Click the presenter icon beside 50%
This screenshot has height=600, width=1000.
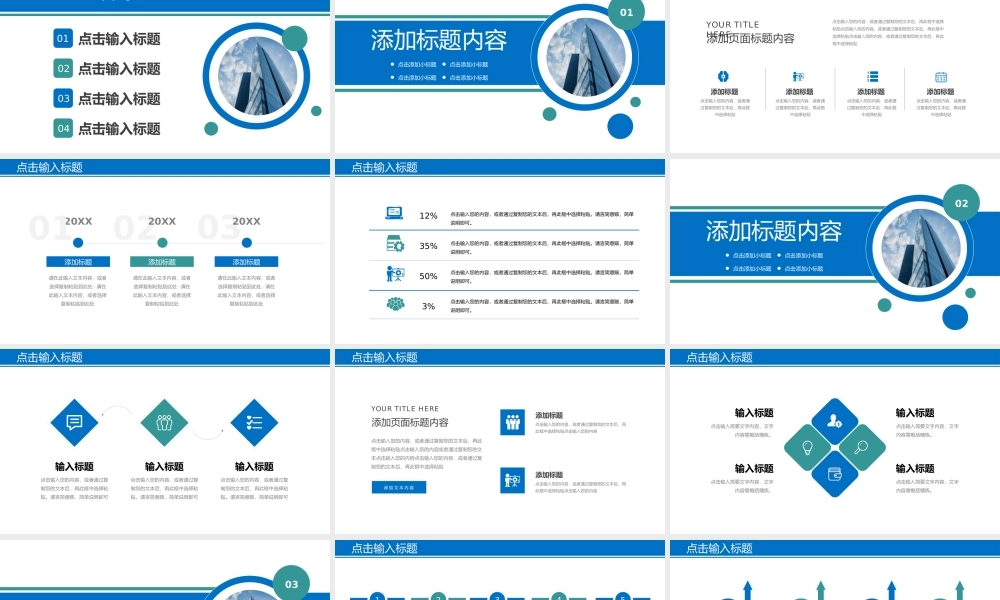(395, 274)
